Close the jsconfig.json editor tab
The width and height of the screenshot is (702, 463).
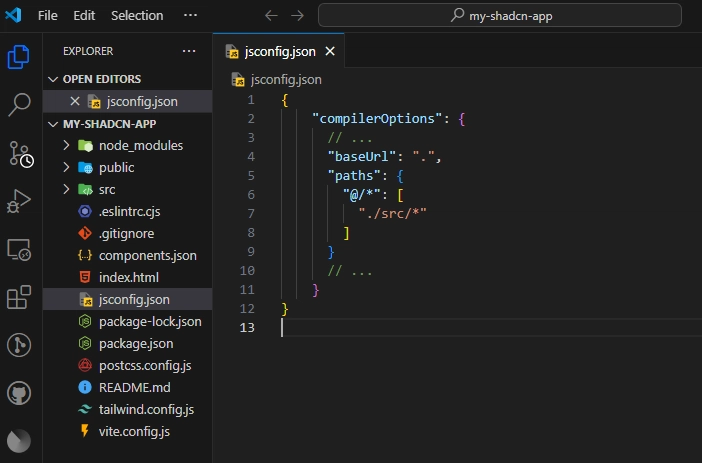(x=330, y=51)
